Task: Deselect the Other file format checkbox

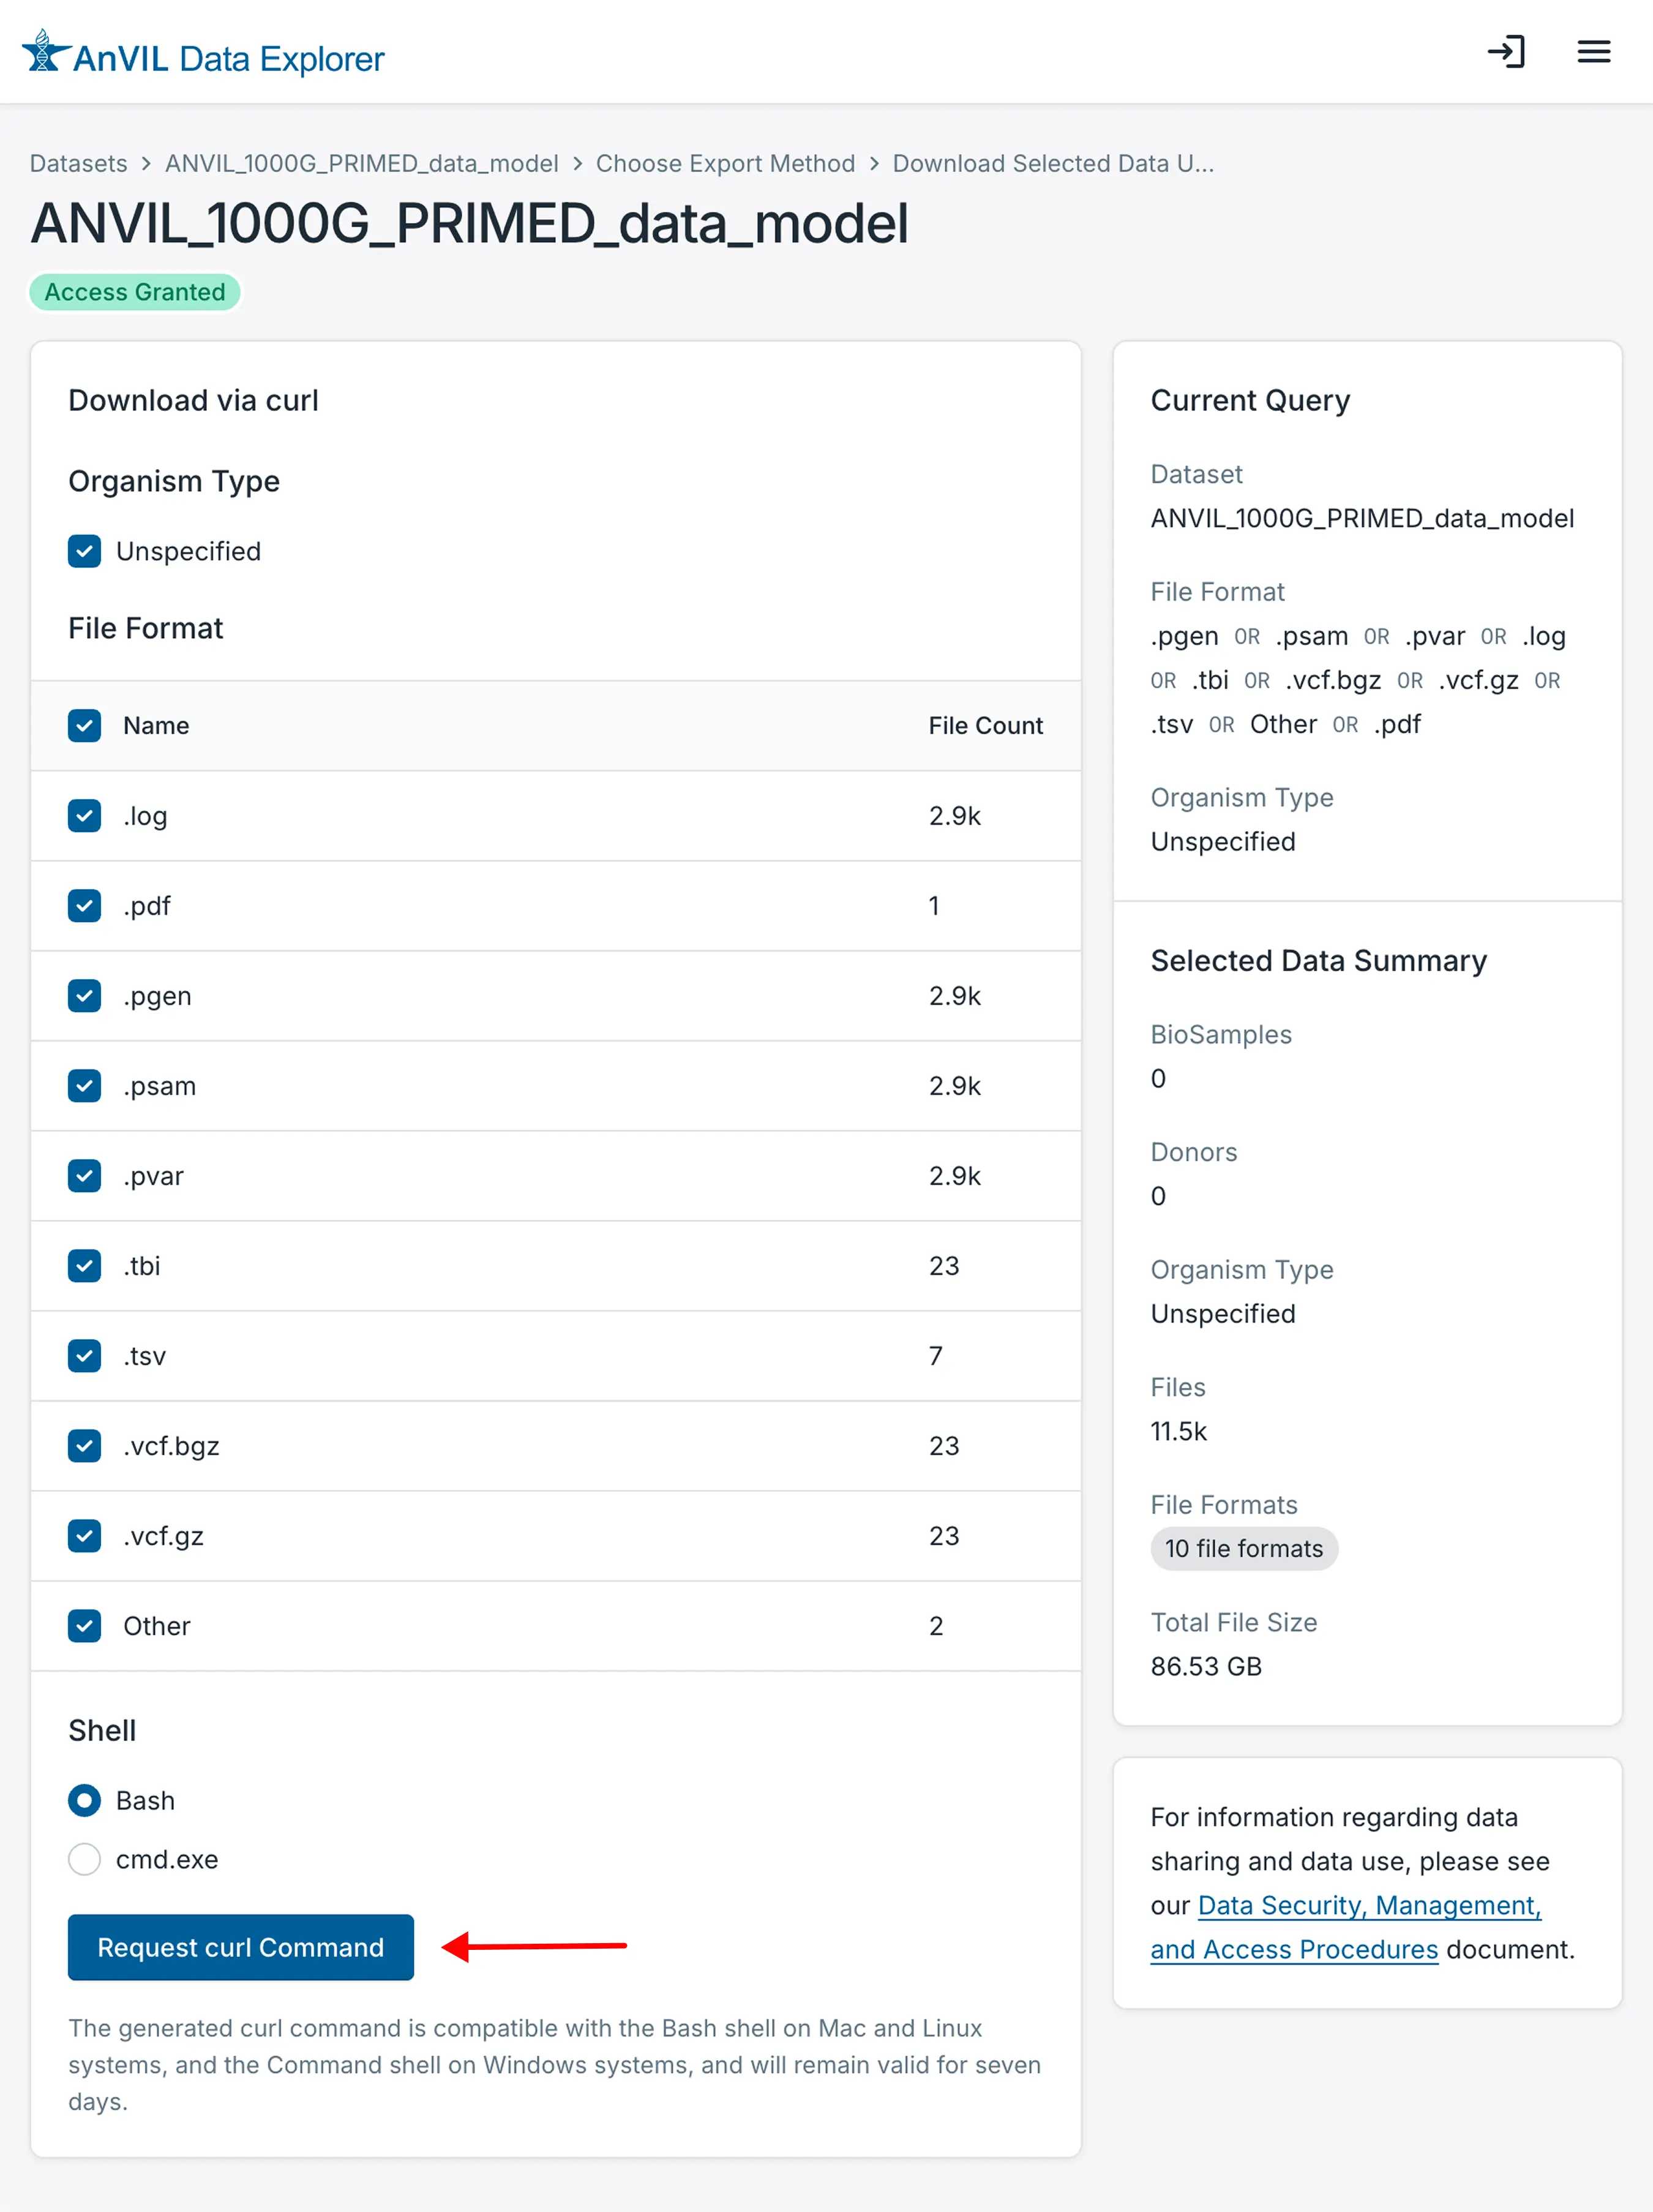Action: coord(85,1625)
